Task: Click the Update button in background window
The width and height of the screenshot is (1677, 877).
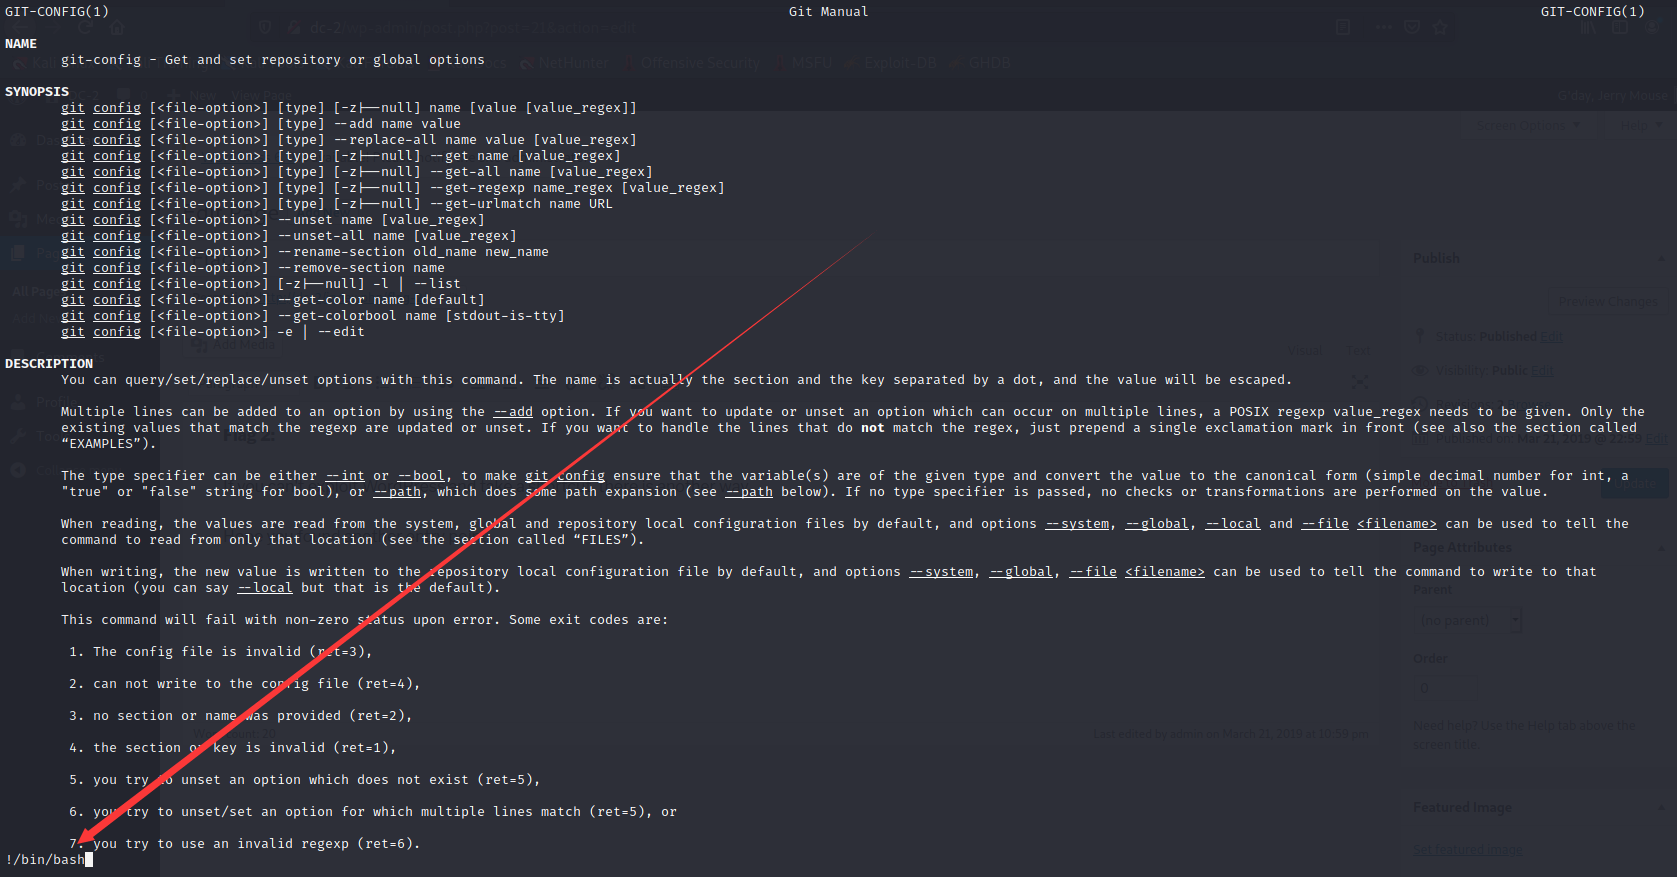Action: (1637, 485)
